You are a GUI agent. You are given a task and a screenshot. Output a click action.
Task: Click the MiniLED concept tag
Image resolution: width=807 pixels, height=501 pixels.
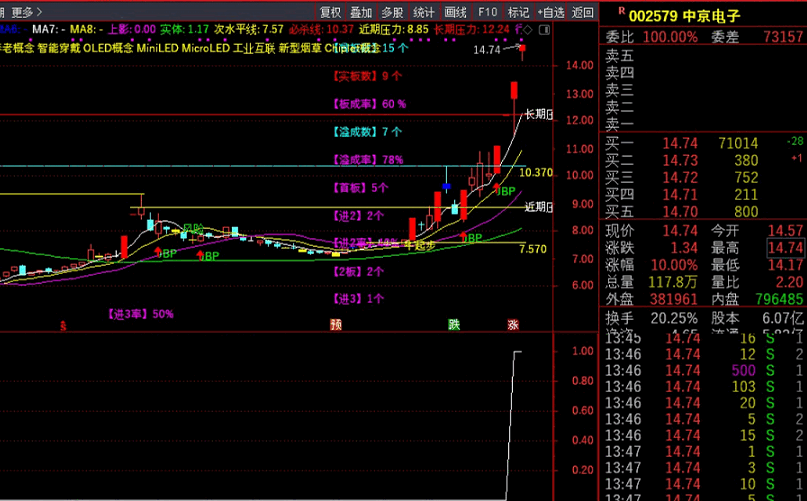coord(157,48)
